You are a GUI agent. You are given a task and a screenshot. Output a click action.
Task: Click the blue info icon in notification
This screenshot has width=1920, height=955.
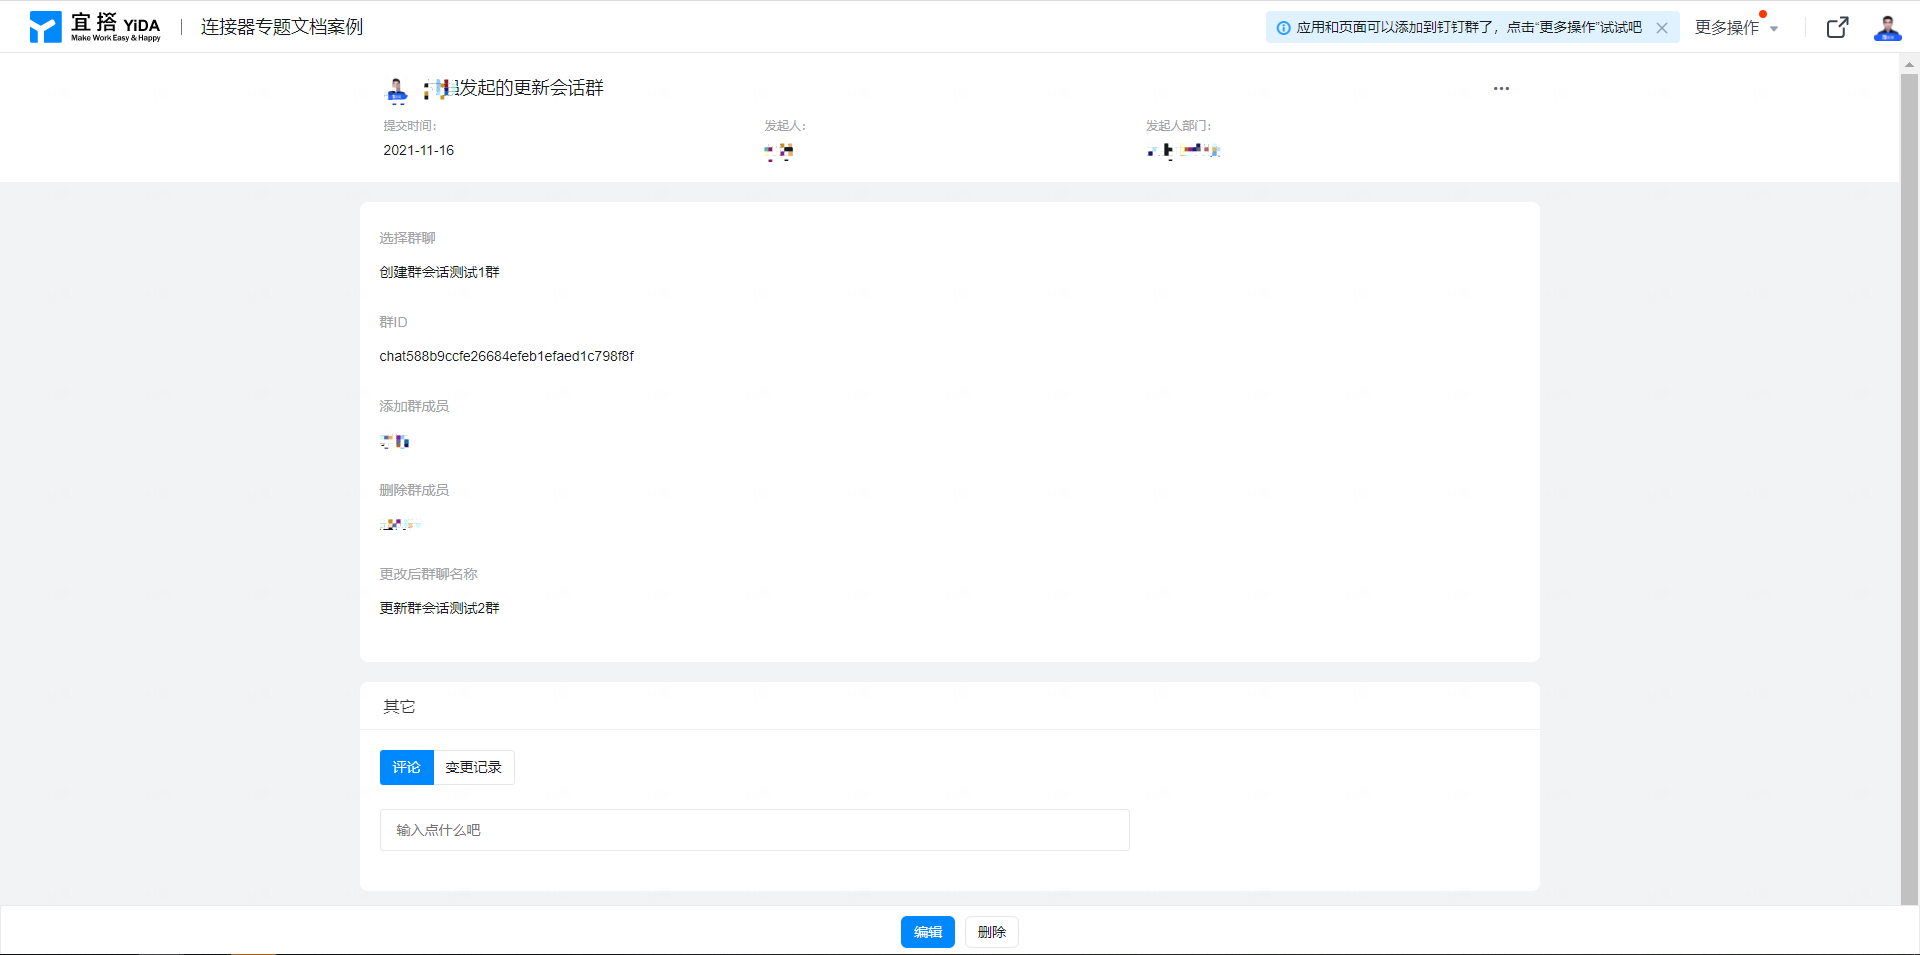click(1283, 28)
